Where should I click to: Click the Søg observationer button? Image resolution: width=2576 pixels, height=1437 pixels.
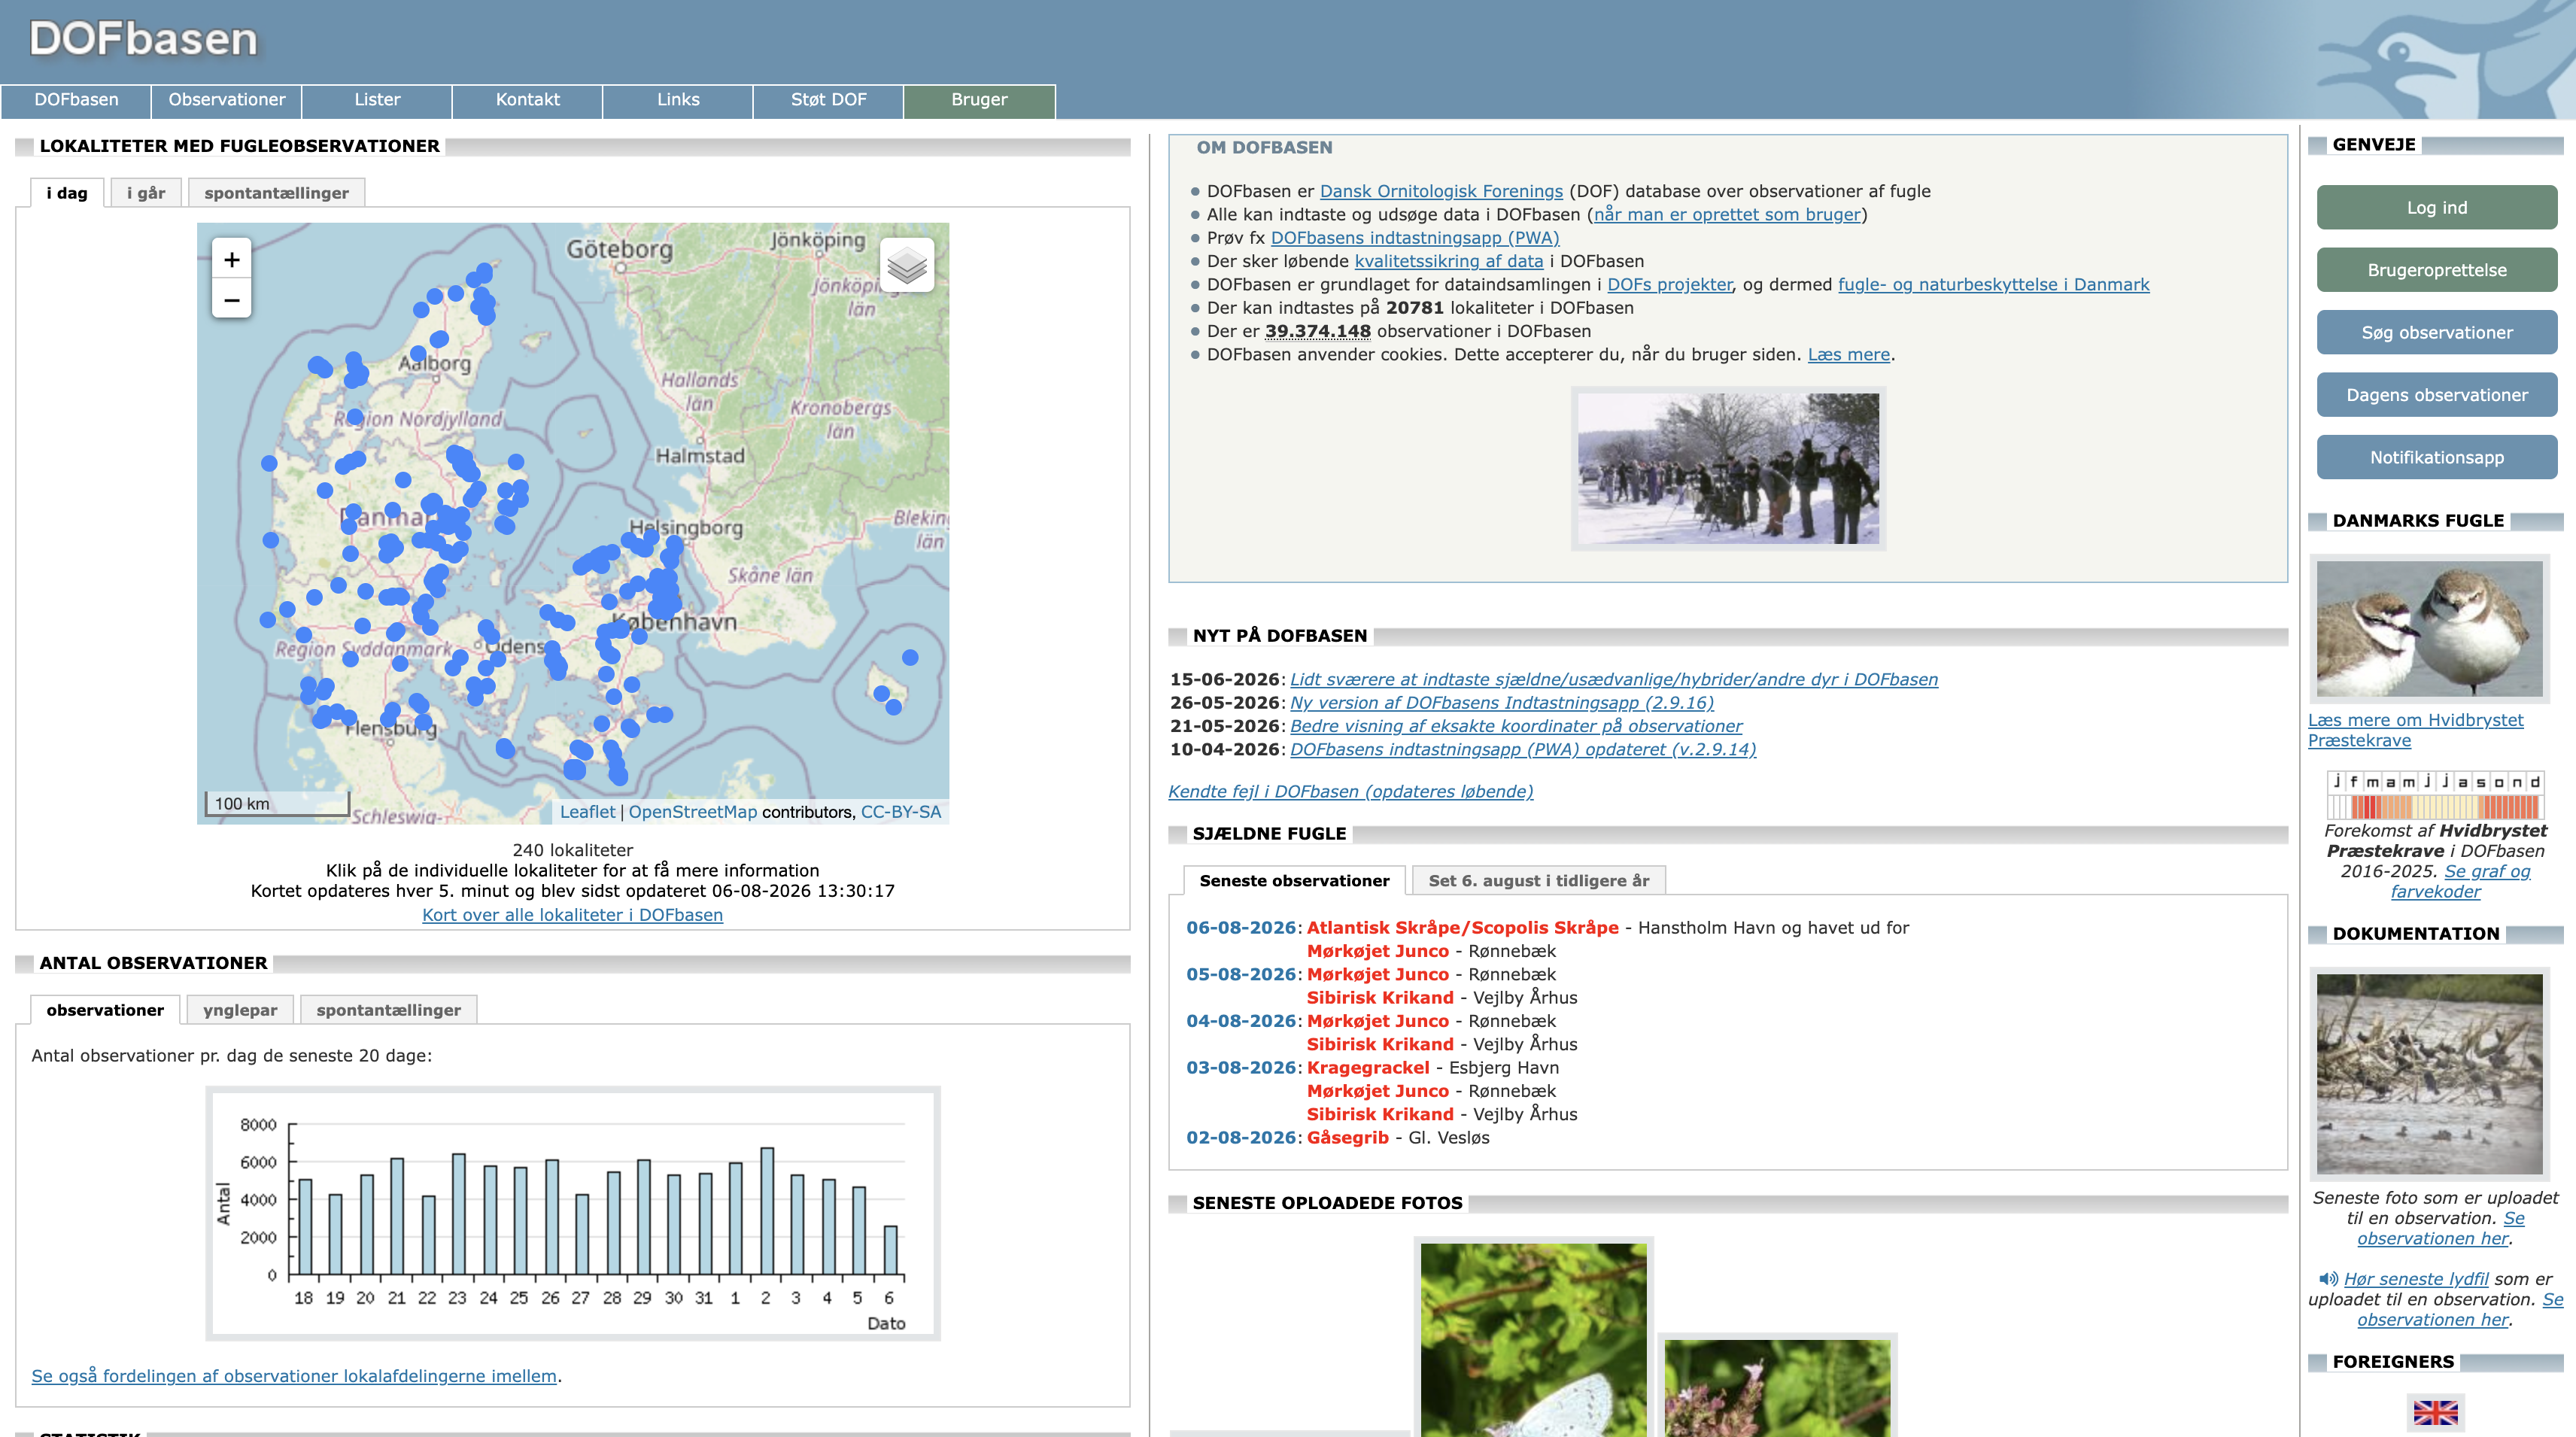tap(2437, 333)
